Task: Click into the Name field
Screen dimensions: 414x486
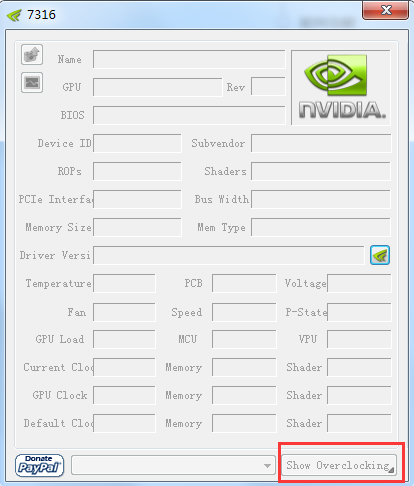Action: pyautogui.click(x=189, y=59)
